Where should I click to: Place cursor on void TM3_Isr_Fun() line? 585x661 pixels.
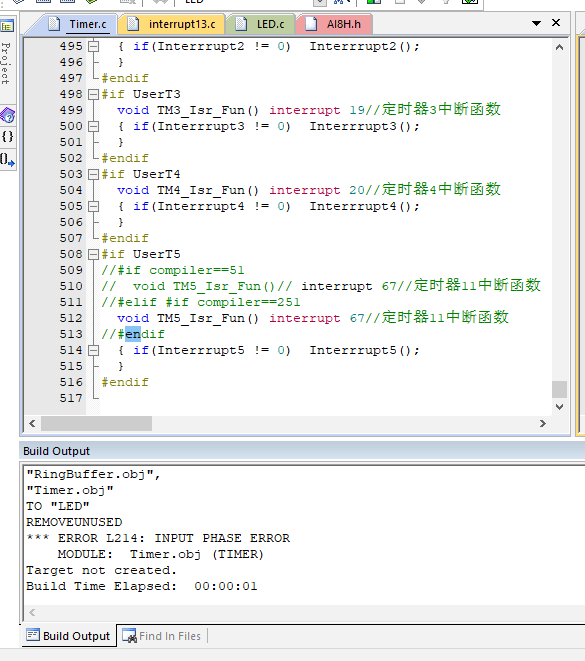point(309,110)
